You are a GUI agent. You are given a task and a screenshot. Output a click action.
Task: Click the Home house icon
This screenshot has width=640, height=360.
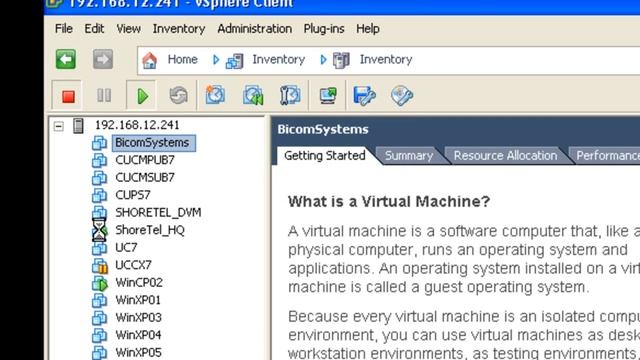150,60
